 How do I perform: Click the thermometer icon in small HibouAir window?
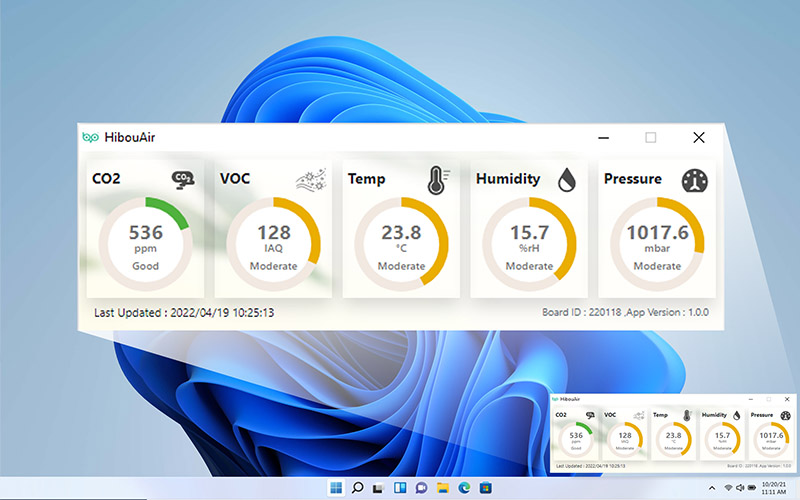coord(687,415)
